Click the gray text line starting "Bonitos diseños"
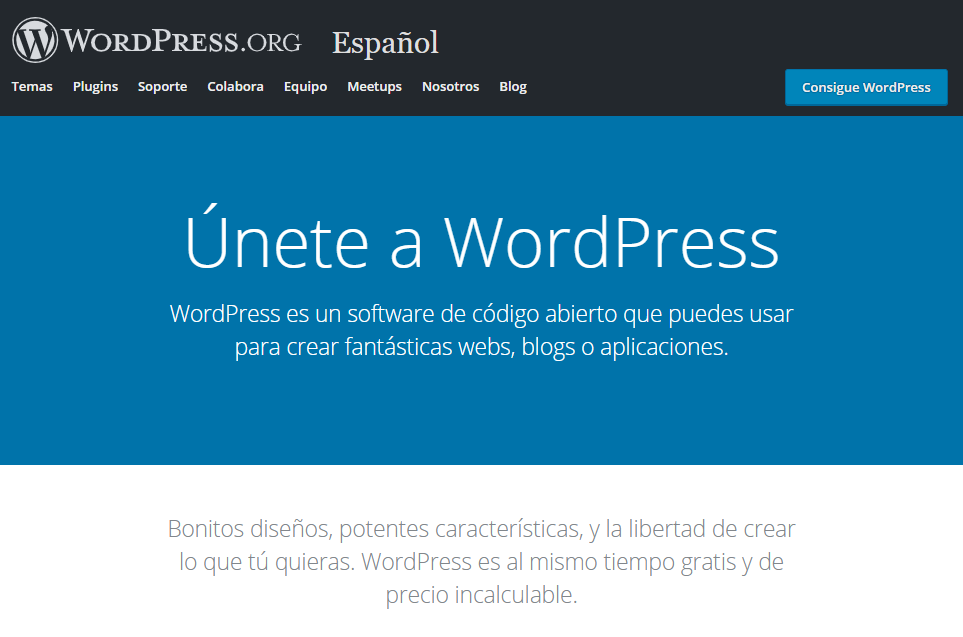This screenshot has width=963, height=637. coord(481,528)
